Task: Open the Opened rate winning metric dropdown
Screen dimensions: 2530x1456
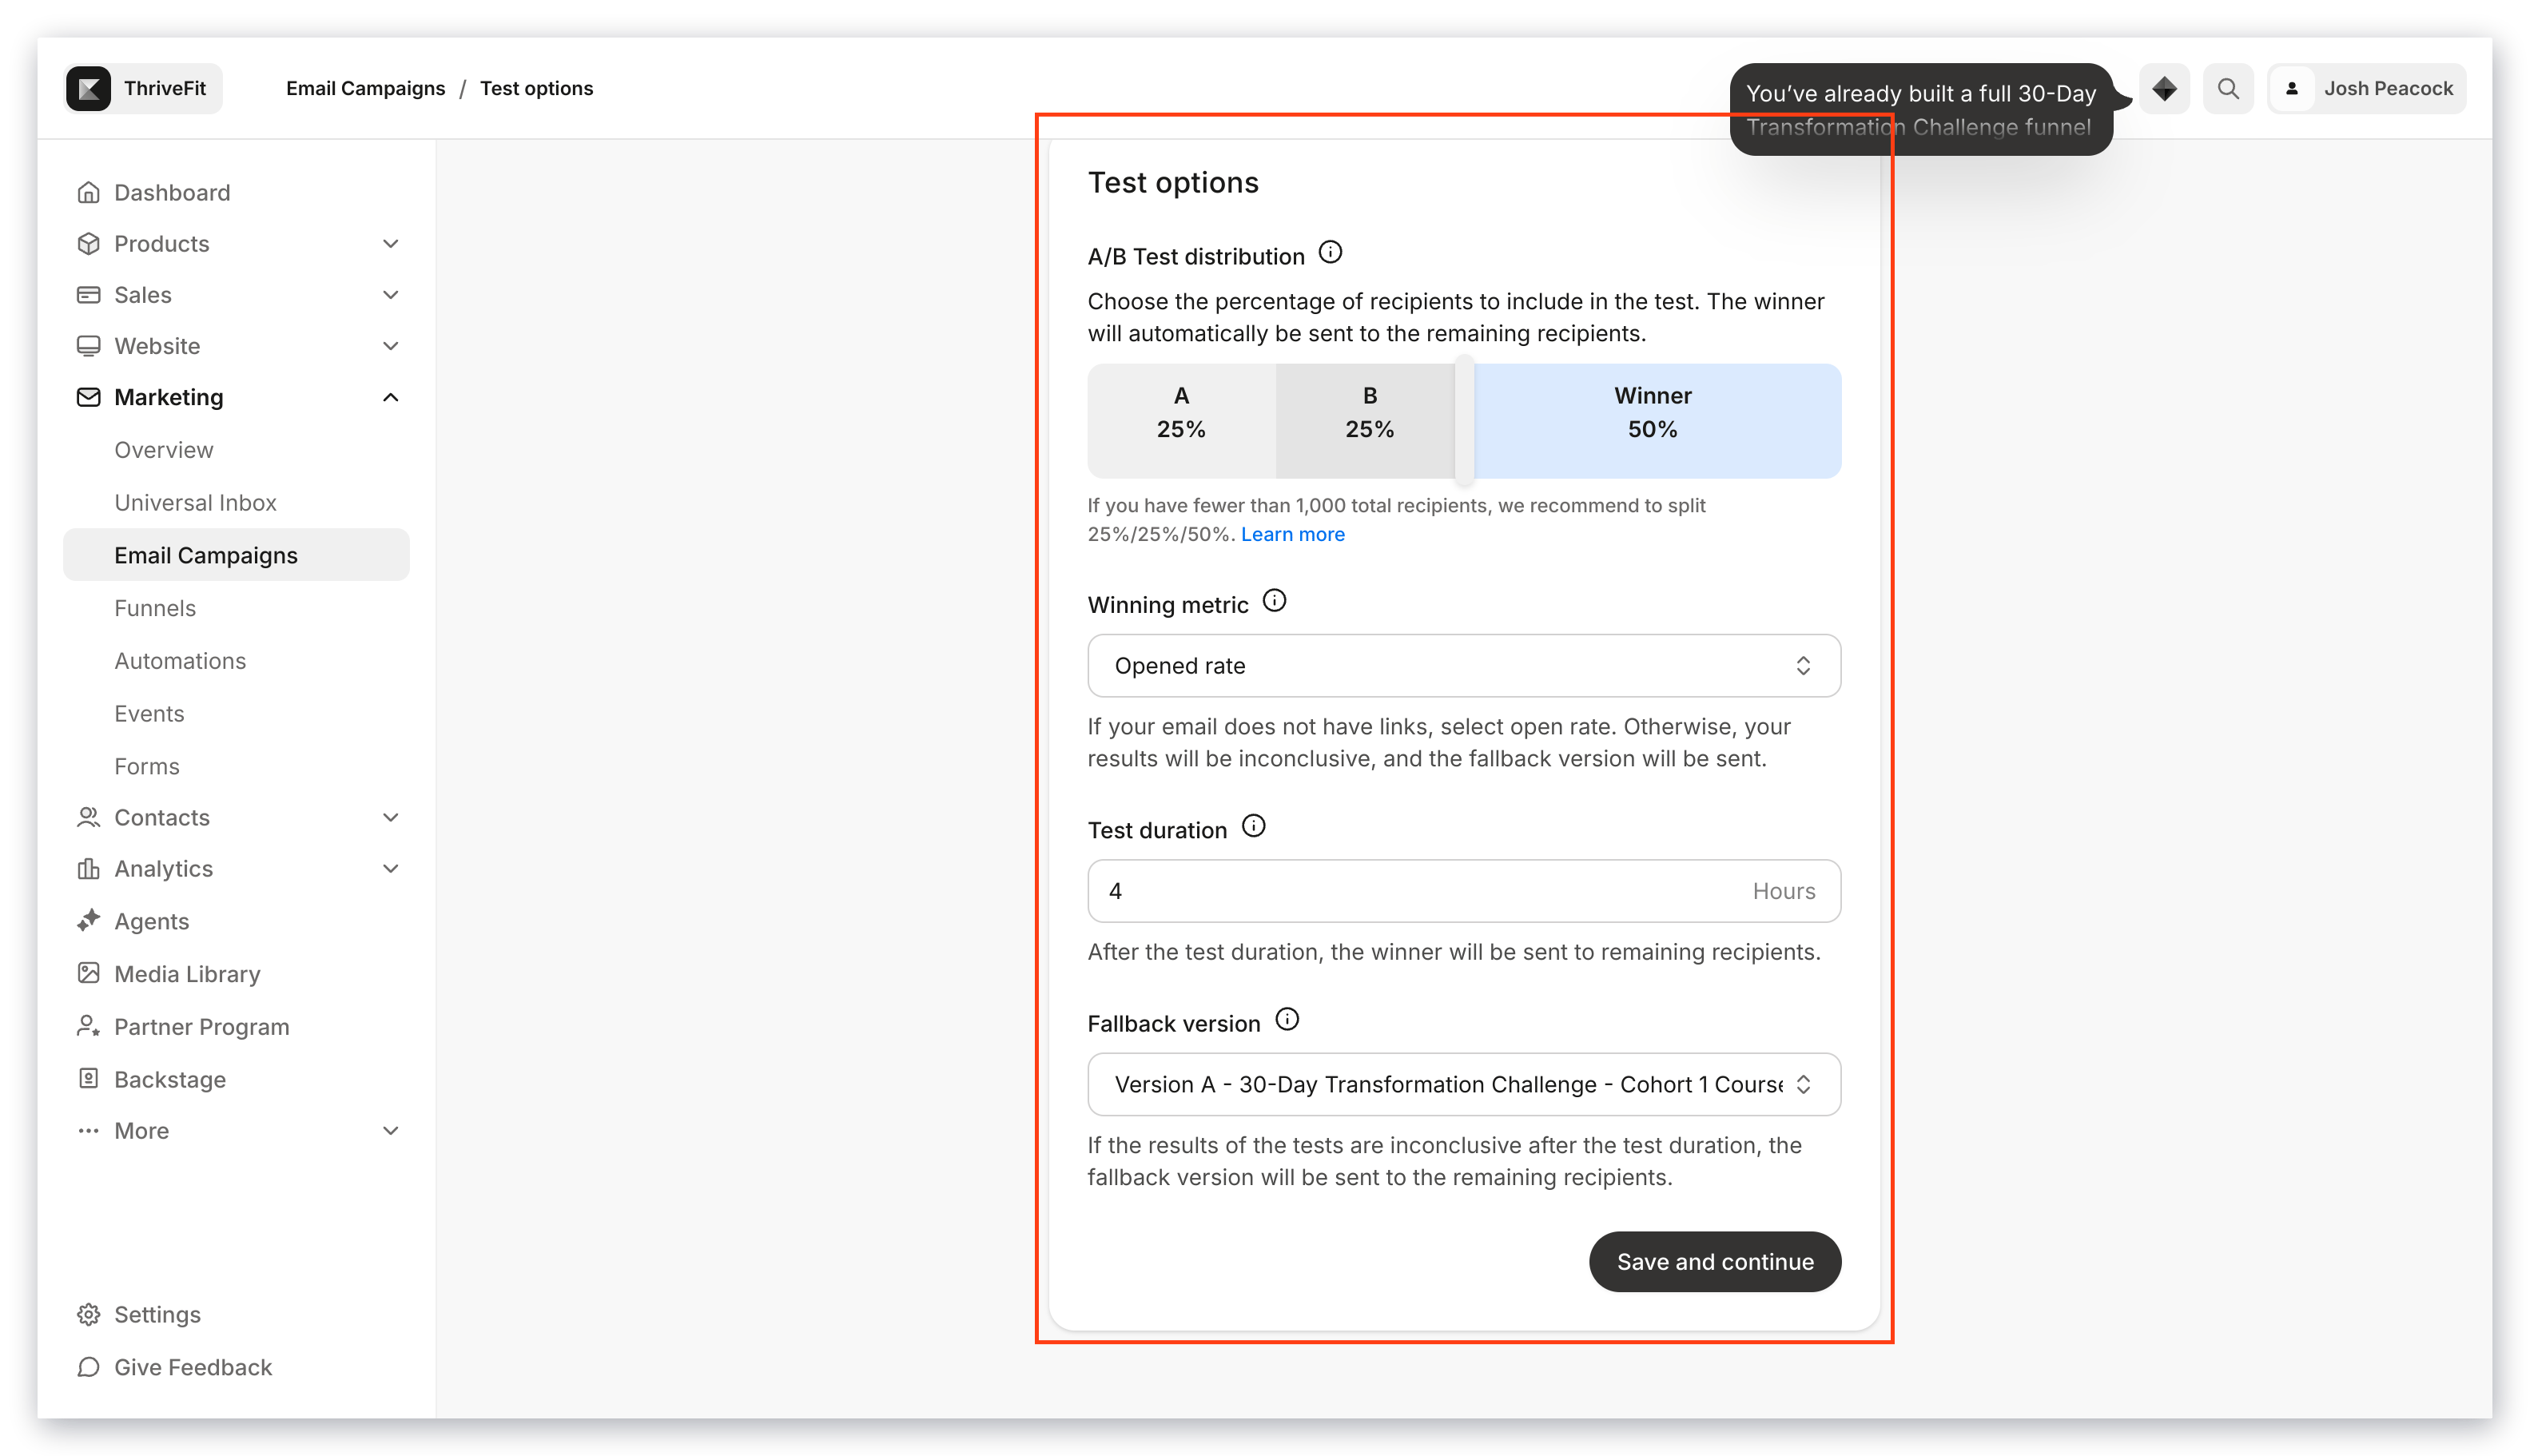Action: [x=1464, y=666]
